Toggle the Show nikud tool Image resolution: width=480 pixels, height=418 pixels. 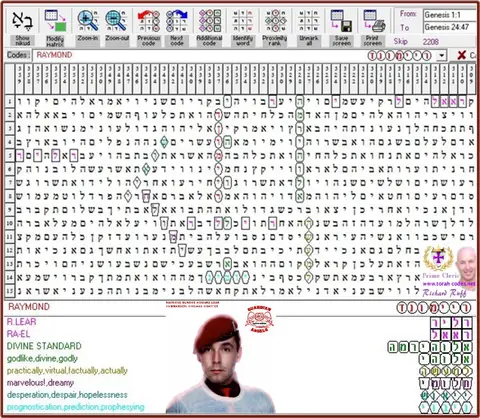point(22,28)
